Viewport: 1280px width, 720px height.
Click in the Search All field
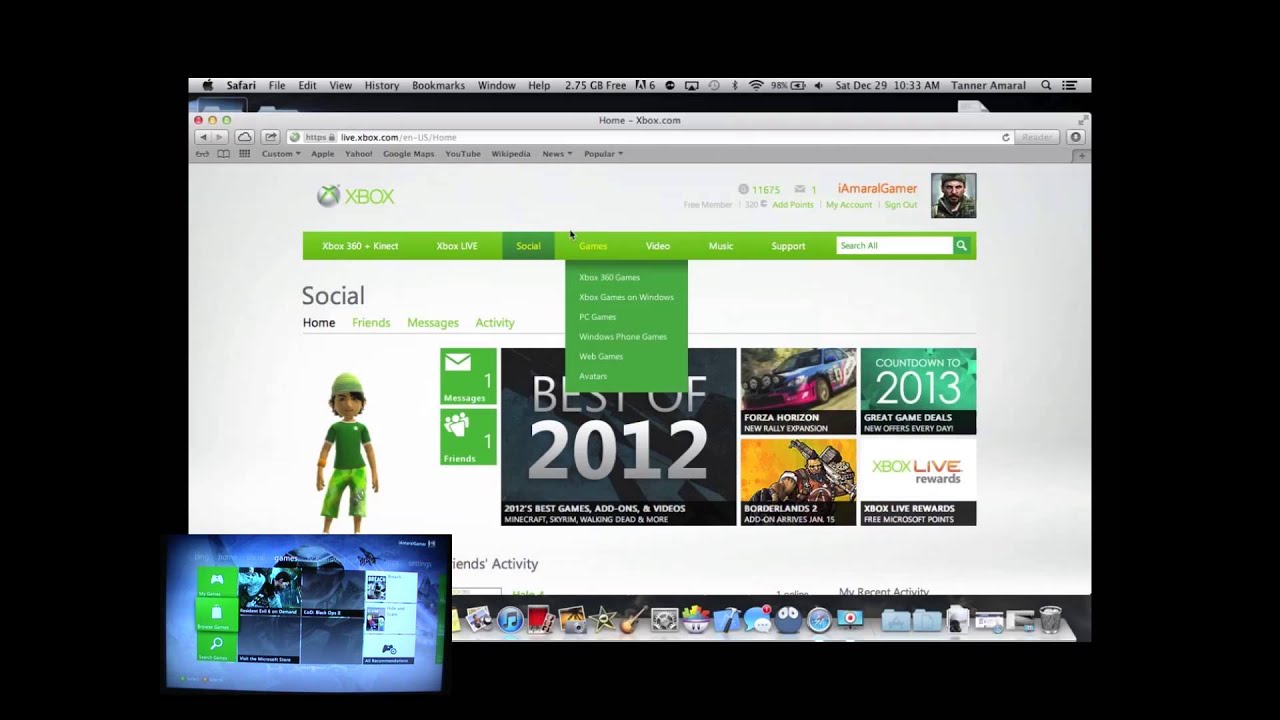(x=894, y=245)
